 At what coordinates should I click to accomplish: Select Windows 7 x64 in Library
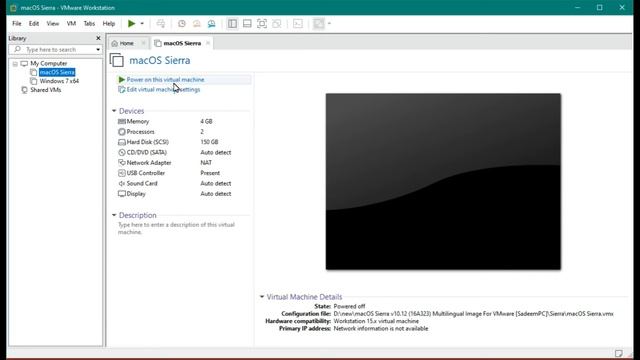point(59,81)
